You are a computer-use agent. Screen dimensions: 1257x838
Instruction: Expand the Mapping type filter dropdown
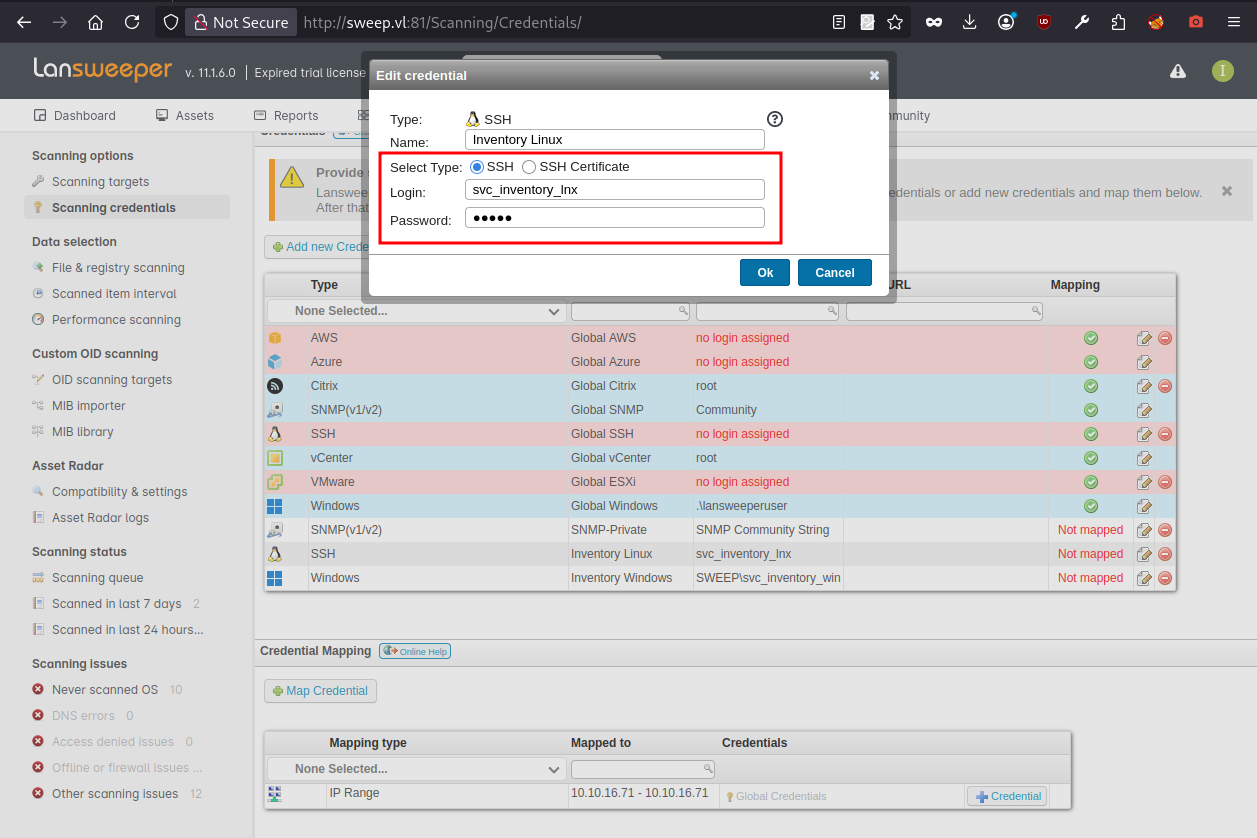click(416, 769)
